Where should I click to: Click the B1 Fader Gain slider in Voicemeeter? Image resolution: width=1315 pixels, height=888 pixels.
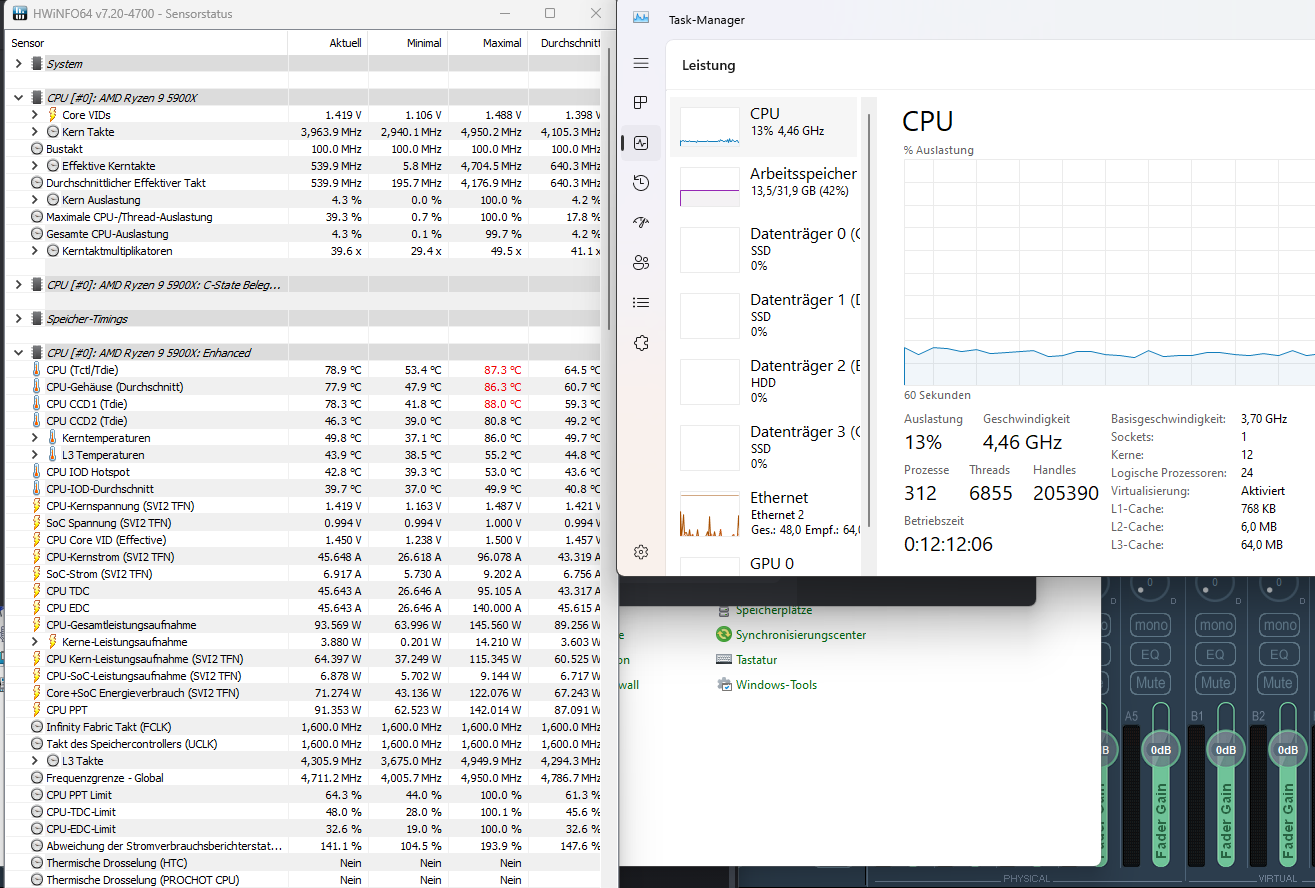click(x=1226, y=783)
